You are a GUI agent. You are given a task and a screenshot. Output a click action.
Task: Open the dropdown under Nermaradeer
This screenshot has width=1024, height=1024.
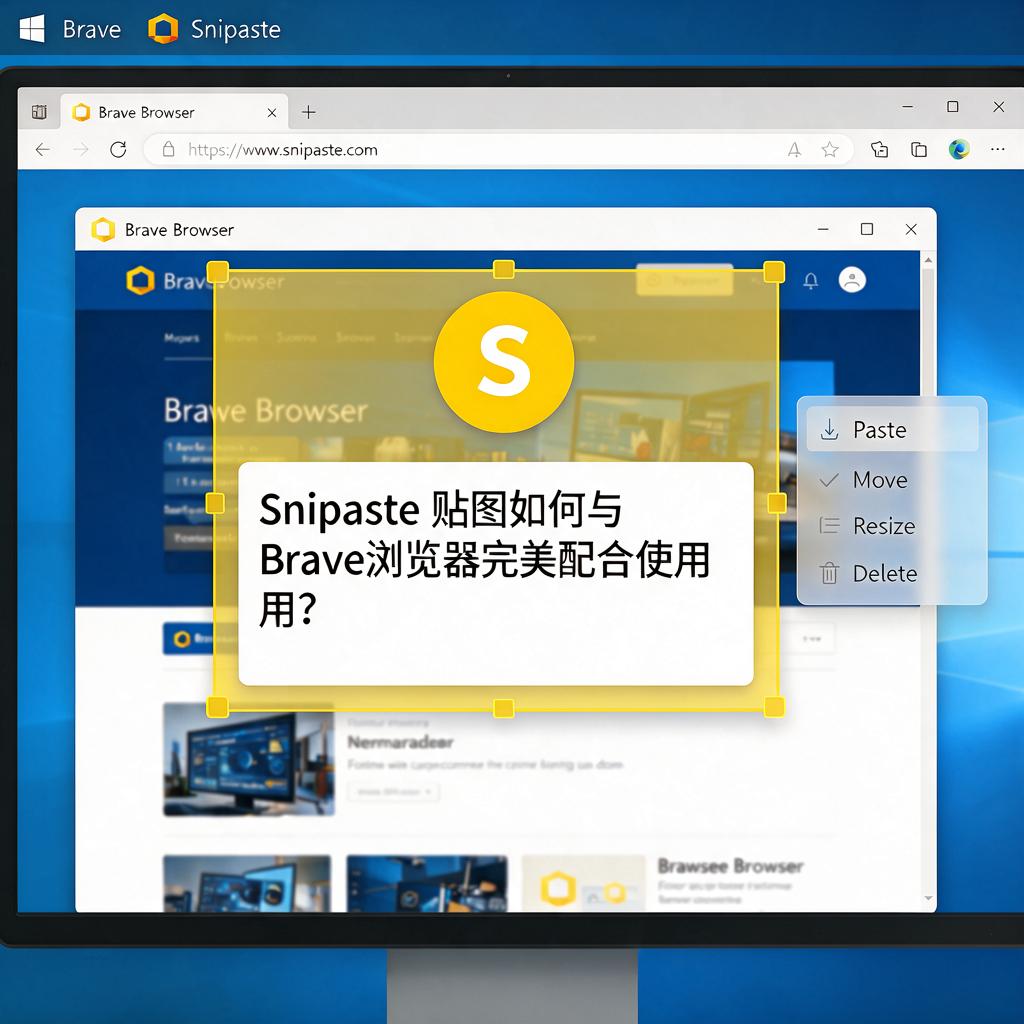[394, 792]
